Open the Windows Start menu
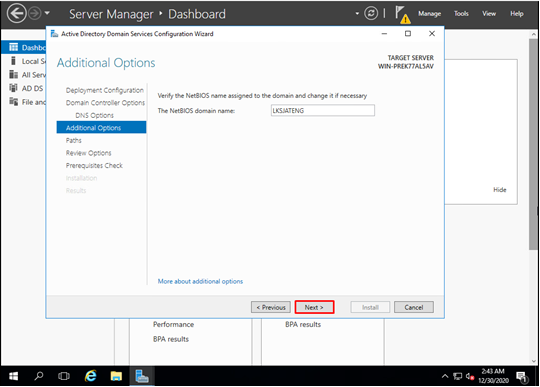The width and height of the screenshot is (540, 387). (13, 376)
